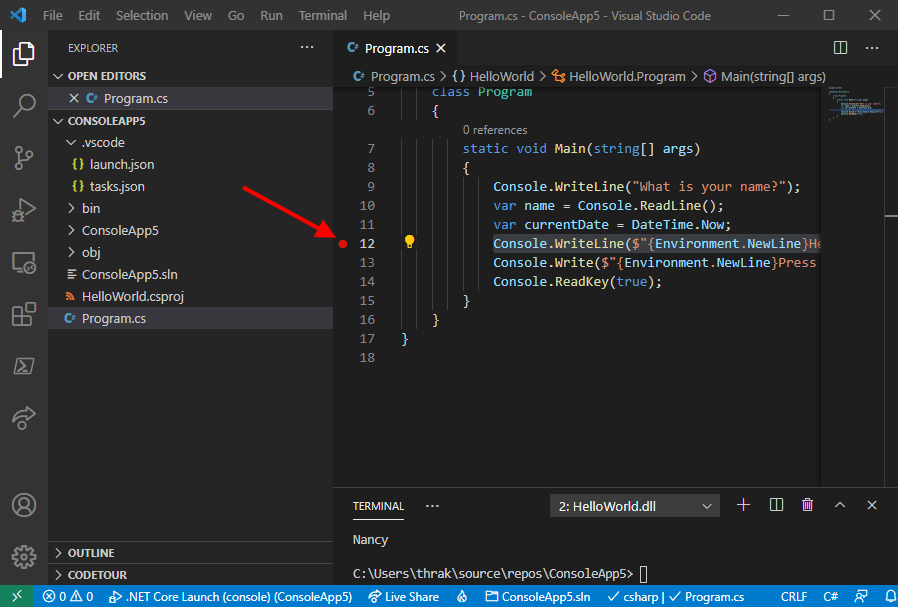This screenshot has height=607, width=898.
Task: Click the CRLF indicator in the status bar
Action: coord(793,595)
